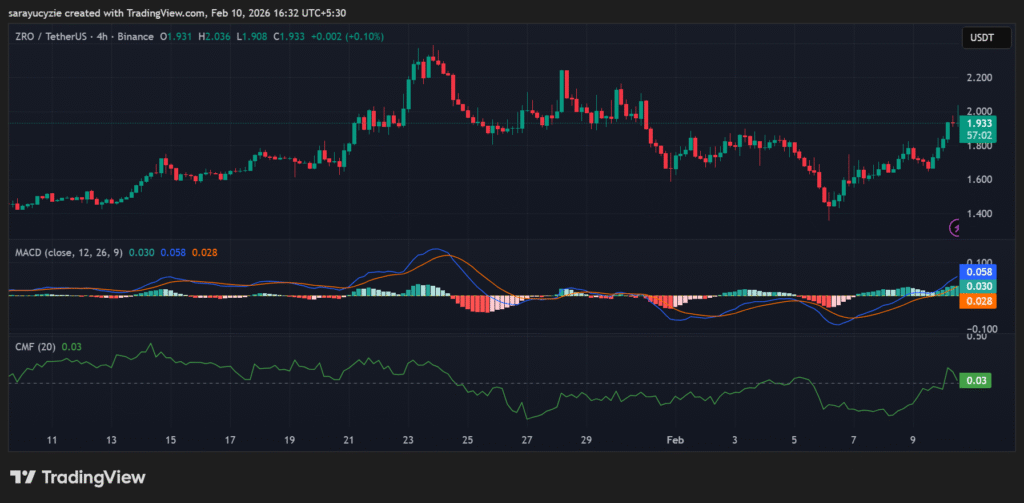Viewport: 1024px width, 503px height.
Task: Click the TradingView wordmark text
Action: tap(93, 478)
